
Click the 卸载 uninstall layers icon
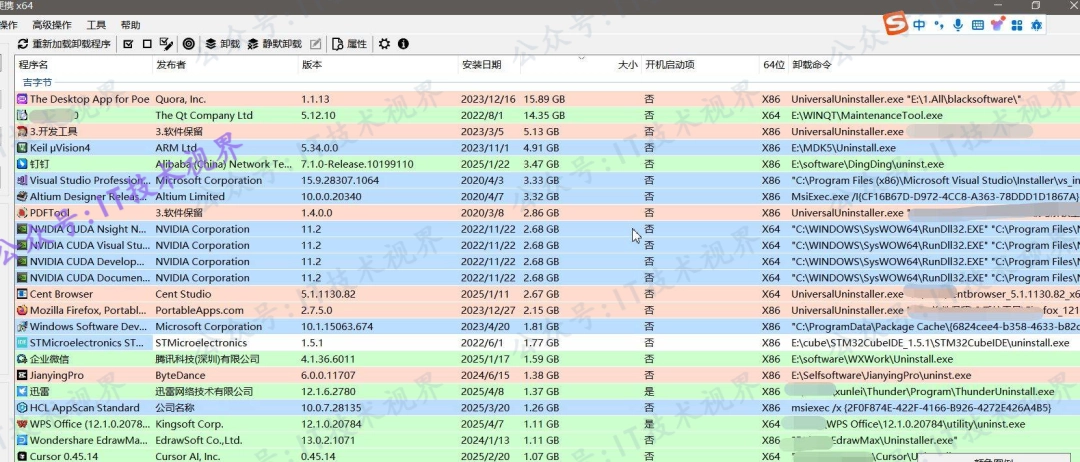click(x=211, y=44)
